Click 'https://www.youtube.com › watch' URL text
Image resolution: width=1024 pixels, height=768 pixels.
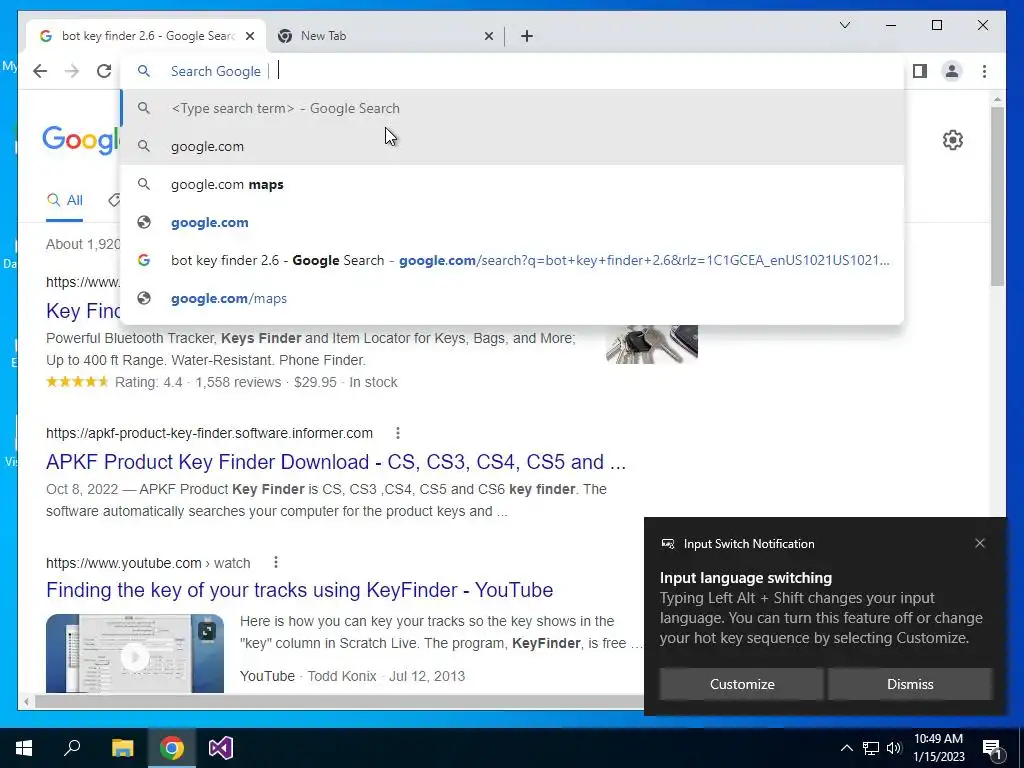(148, 562)
